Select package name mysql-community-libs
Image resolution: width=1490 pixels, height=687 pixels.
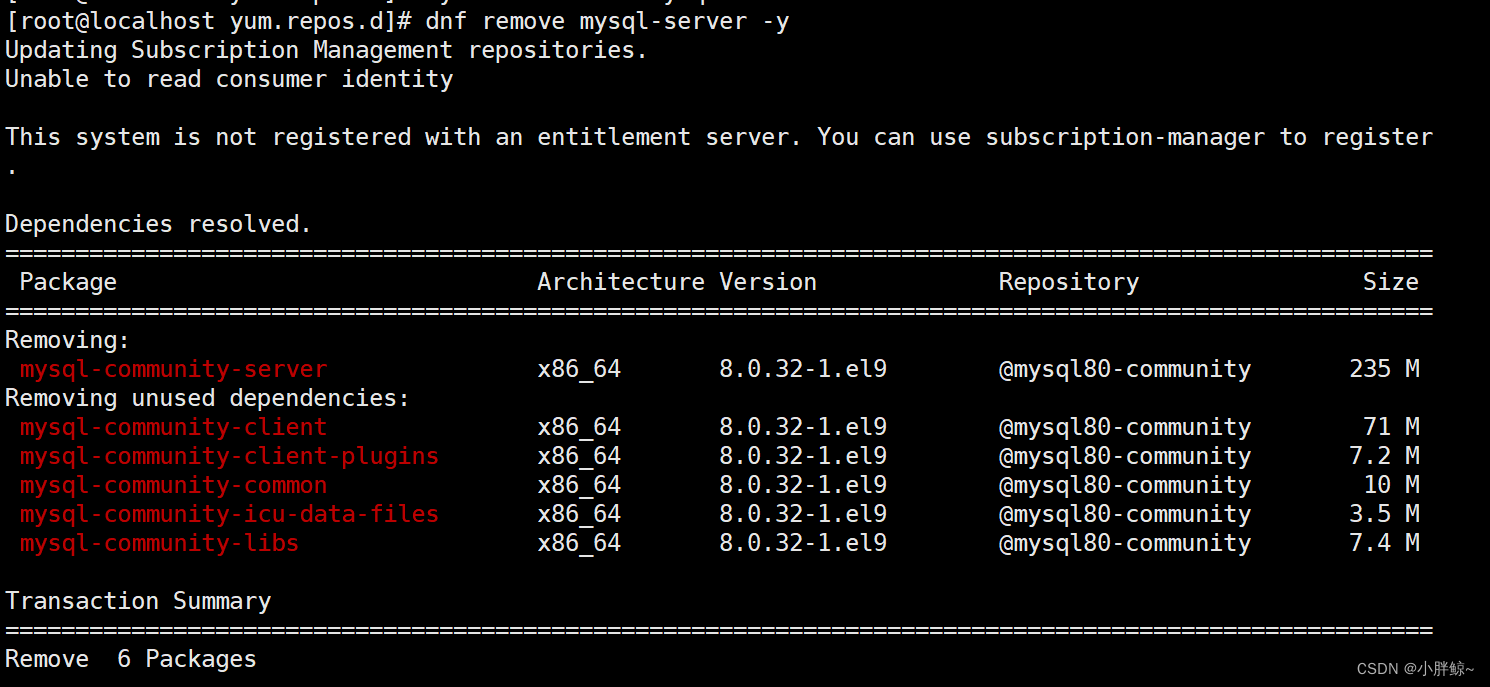pos(159,543)
